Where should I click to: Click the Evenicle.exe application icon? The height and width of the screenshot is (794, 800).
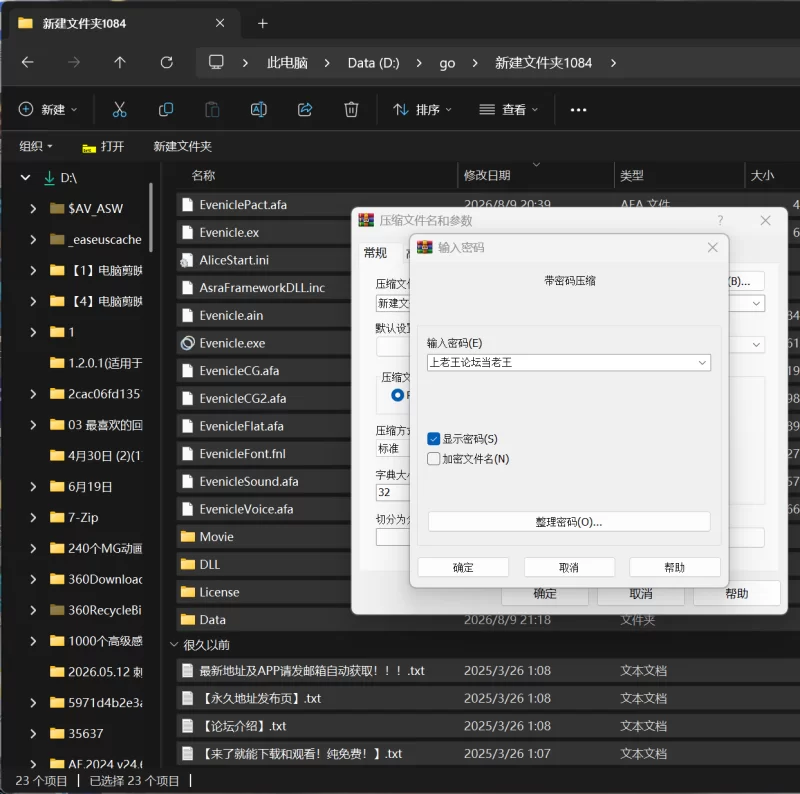pos(188,343)
